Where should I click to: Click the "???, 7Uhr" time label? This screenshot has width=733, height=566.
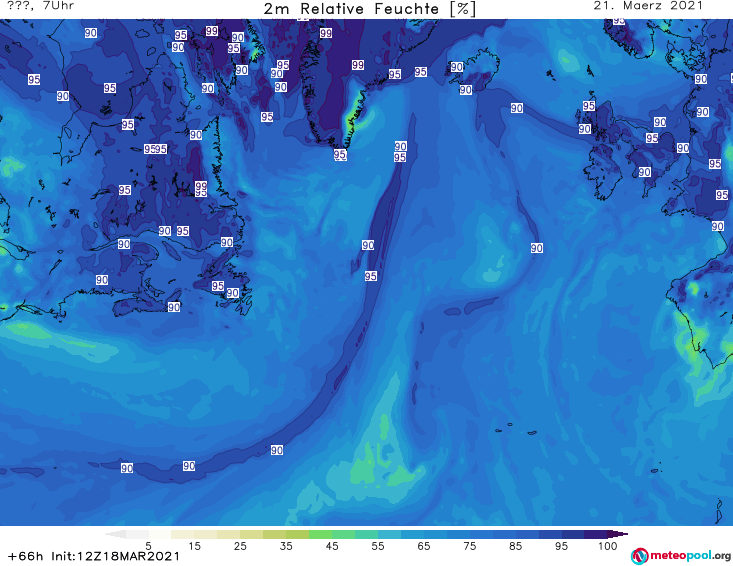point(41,6)
